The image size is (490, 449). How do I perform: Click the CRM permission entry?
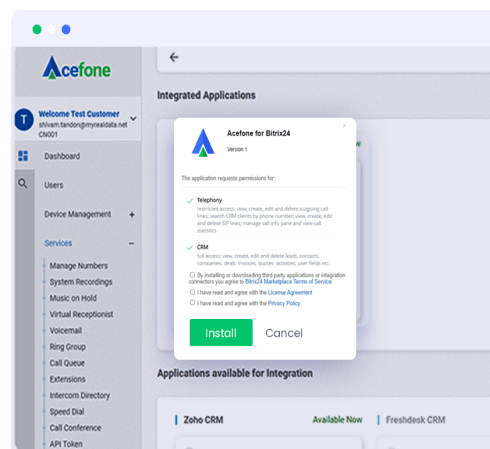click(x=202, y=247)
